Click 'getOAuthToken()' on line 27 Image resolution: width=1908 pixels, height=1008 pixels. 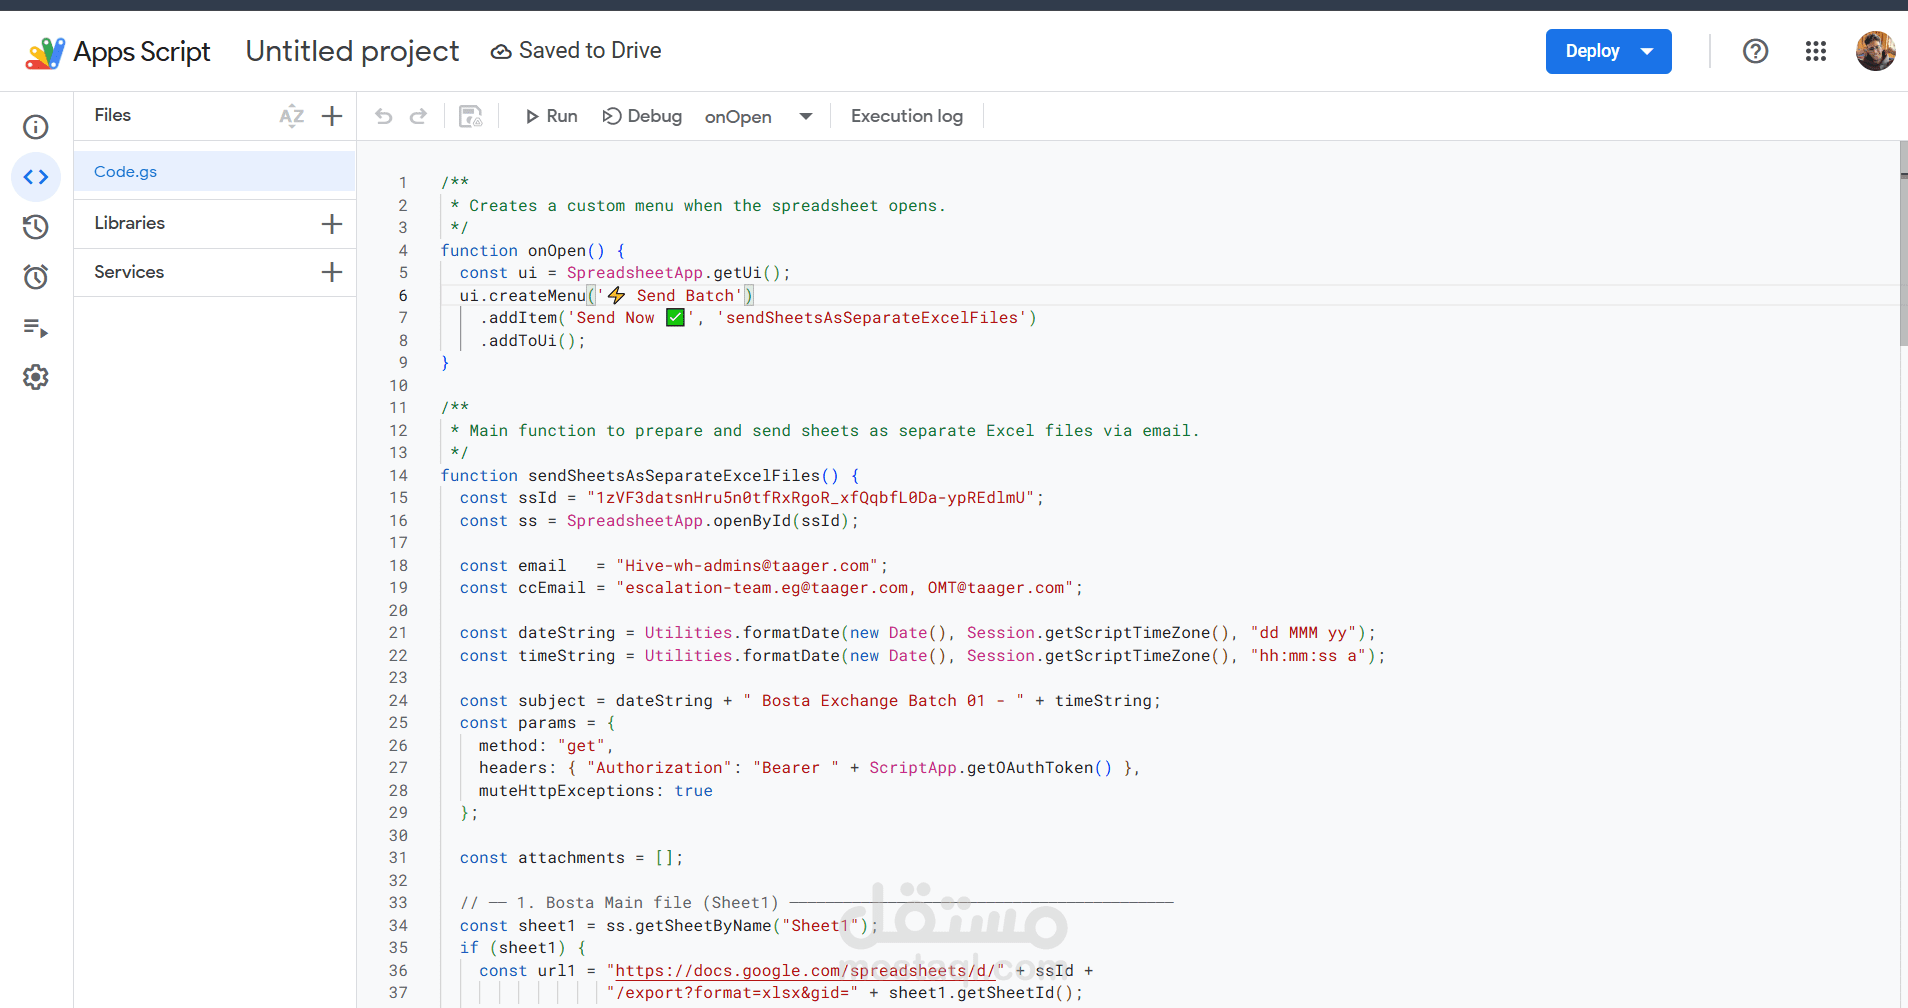click(x=1040, y=767)
